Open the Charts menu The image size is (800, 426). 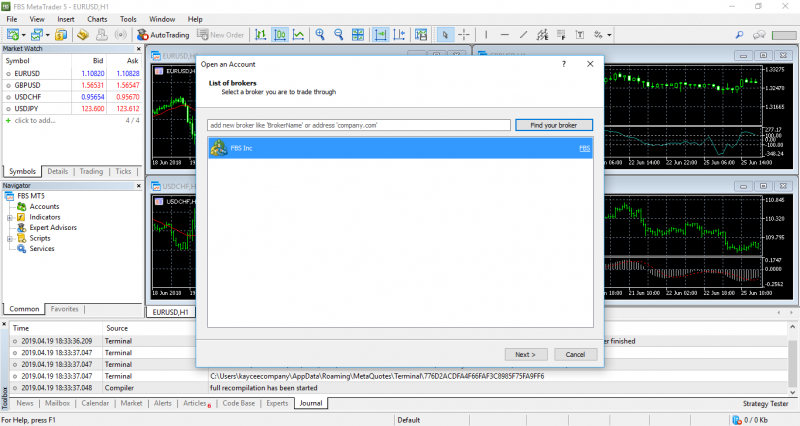(x=97, y=19)
